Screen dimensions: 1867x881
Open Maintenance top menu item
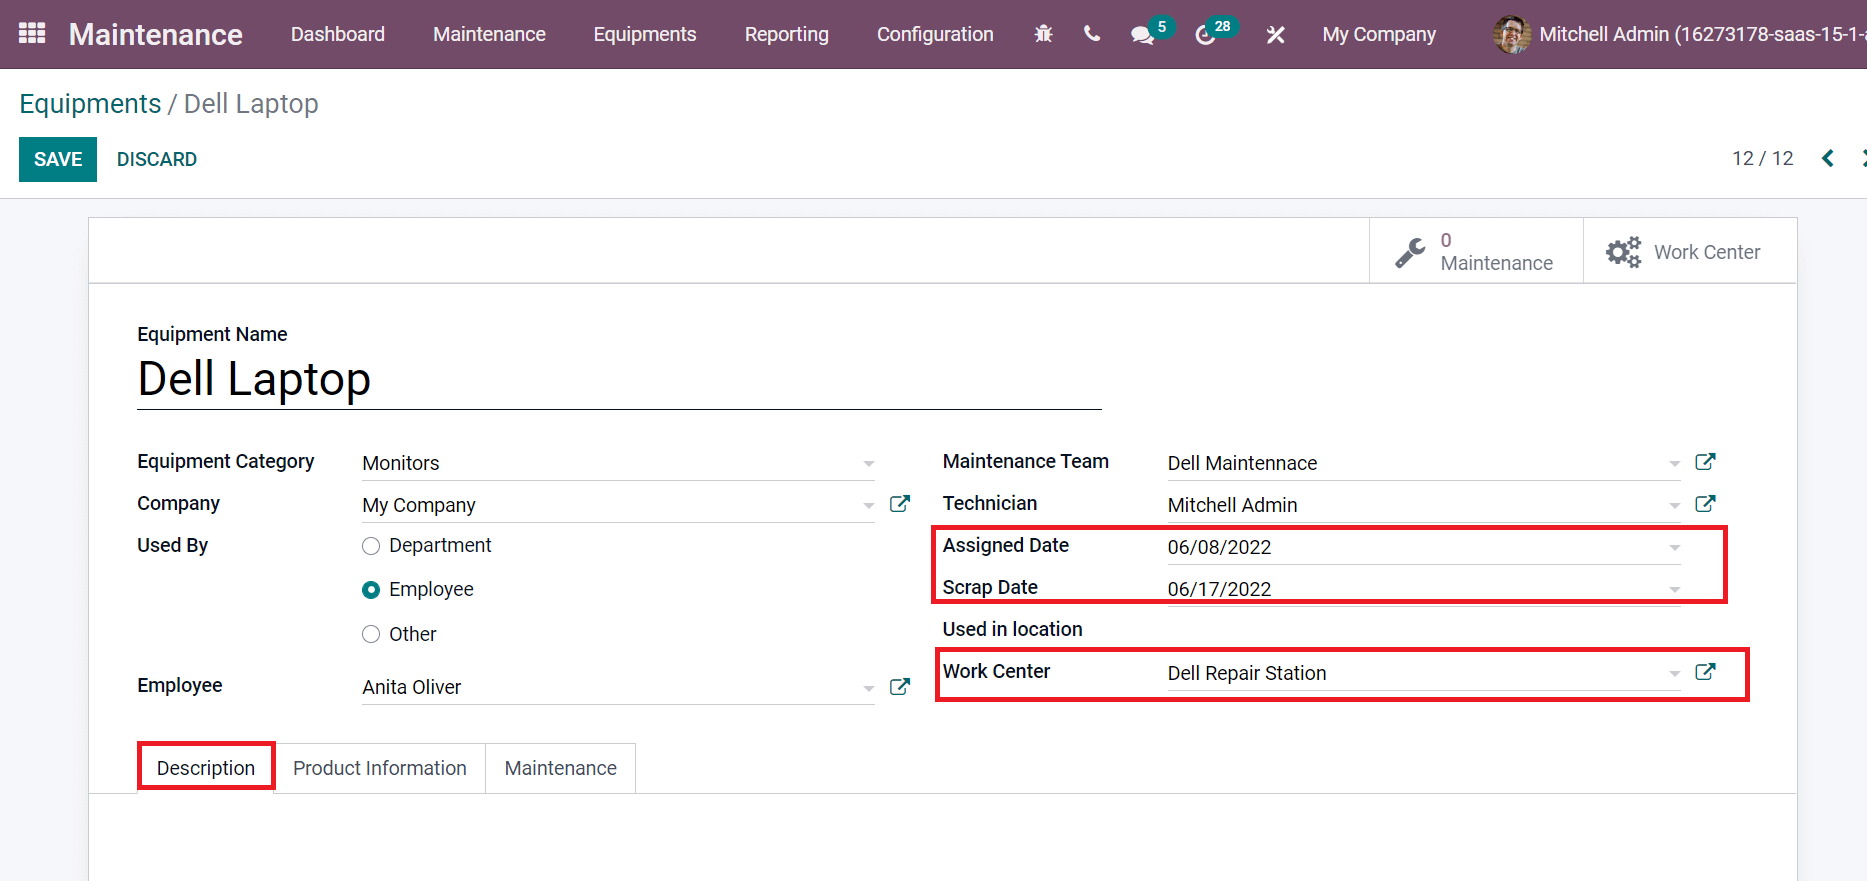pyautogui.click(x=489, y=34)
